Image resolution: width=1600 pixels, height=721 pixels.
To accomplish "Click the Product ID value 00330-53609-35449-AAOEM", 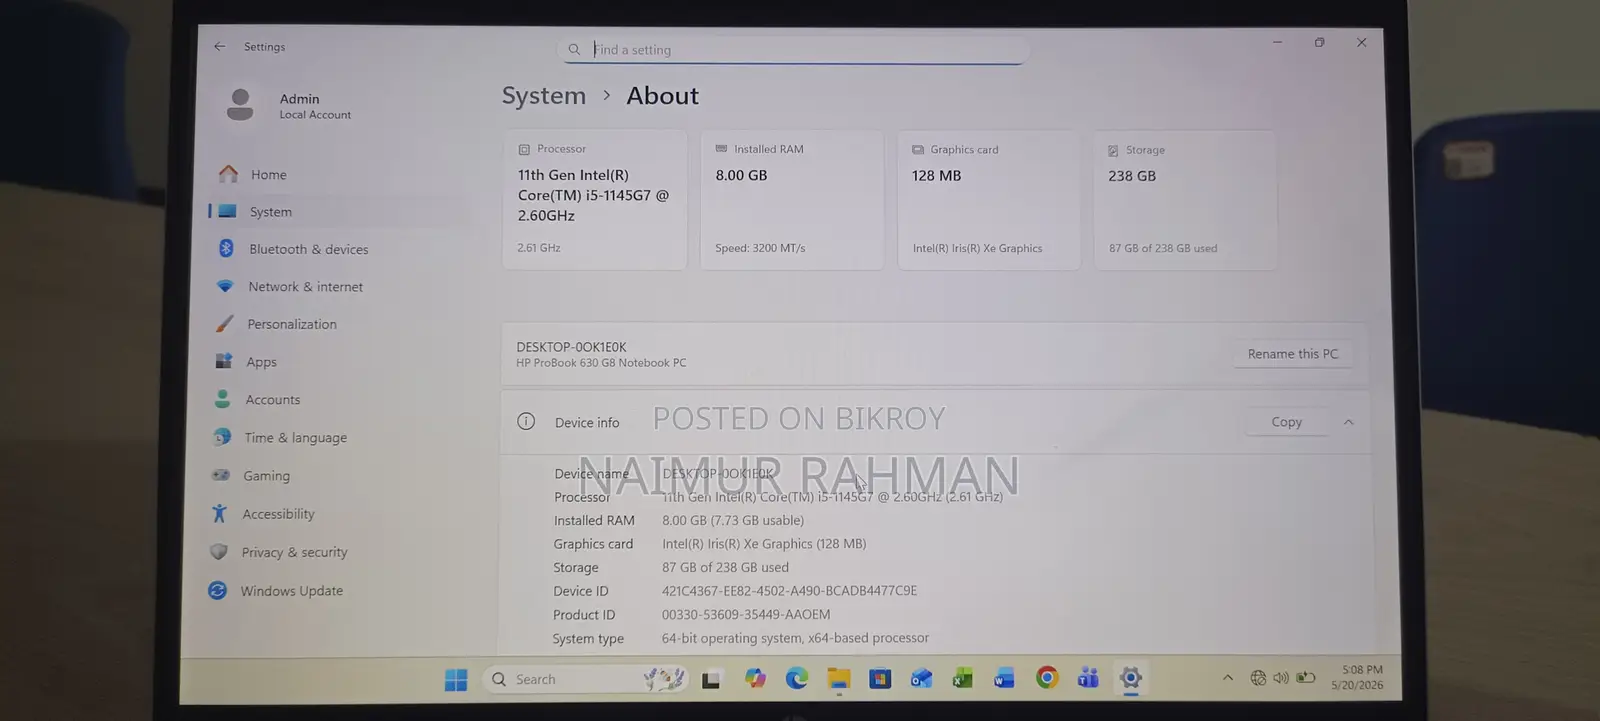I will click(x=746, y=615).
